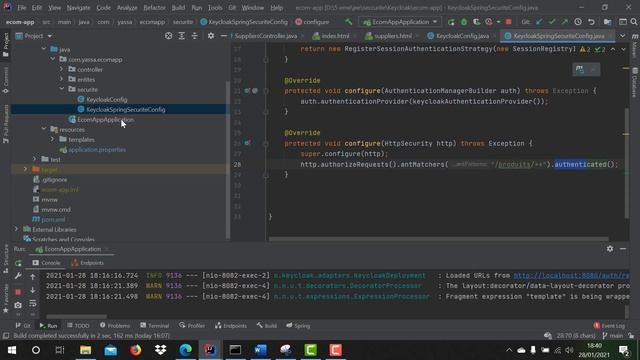
Task: Click the console horizontal scrollbar
Action: click(76, 316)
